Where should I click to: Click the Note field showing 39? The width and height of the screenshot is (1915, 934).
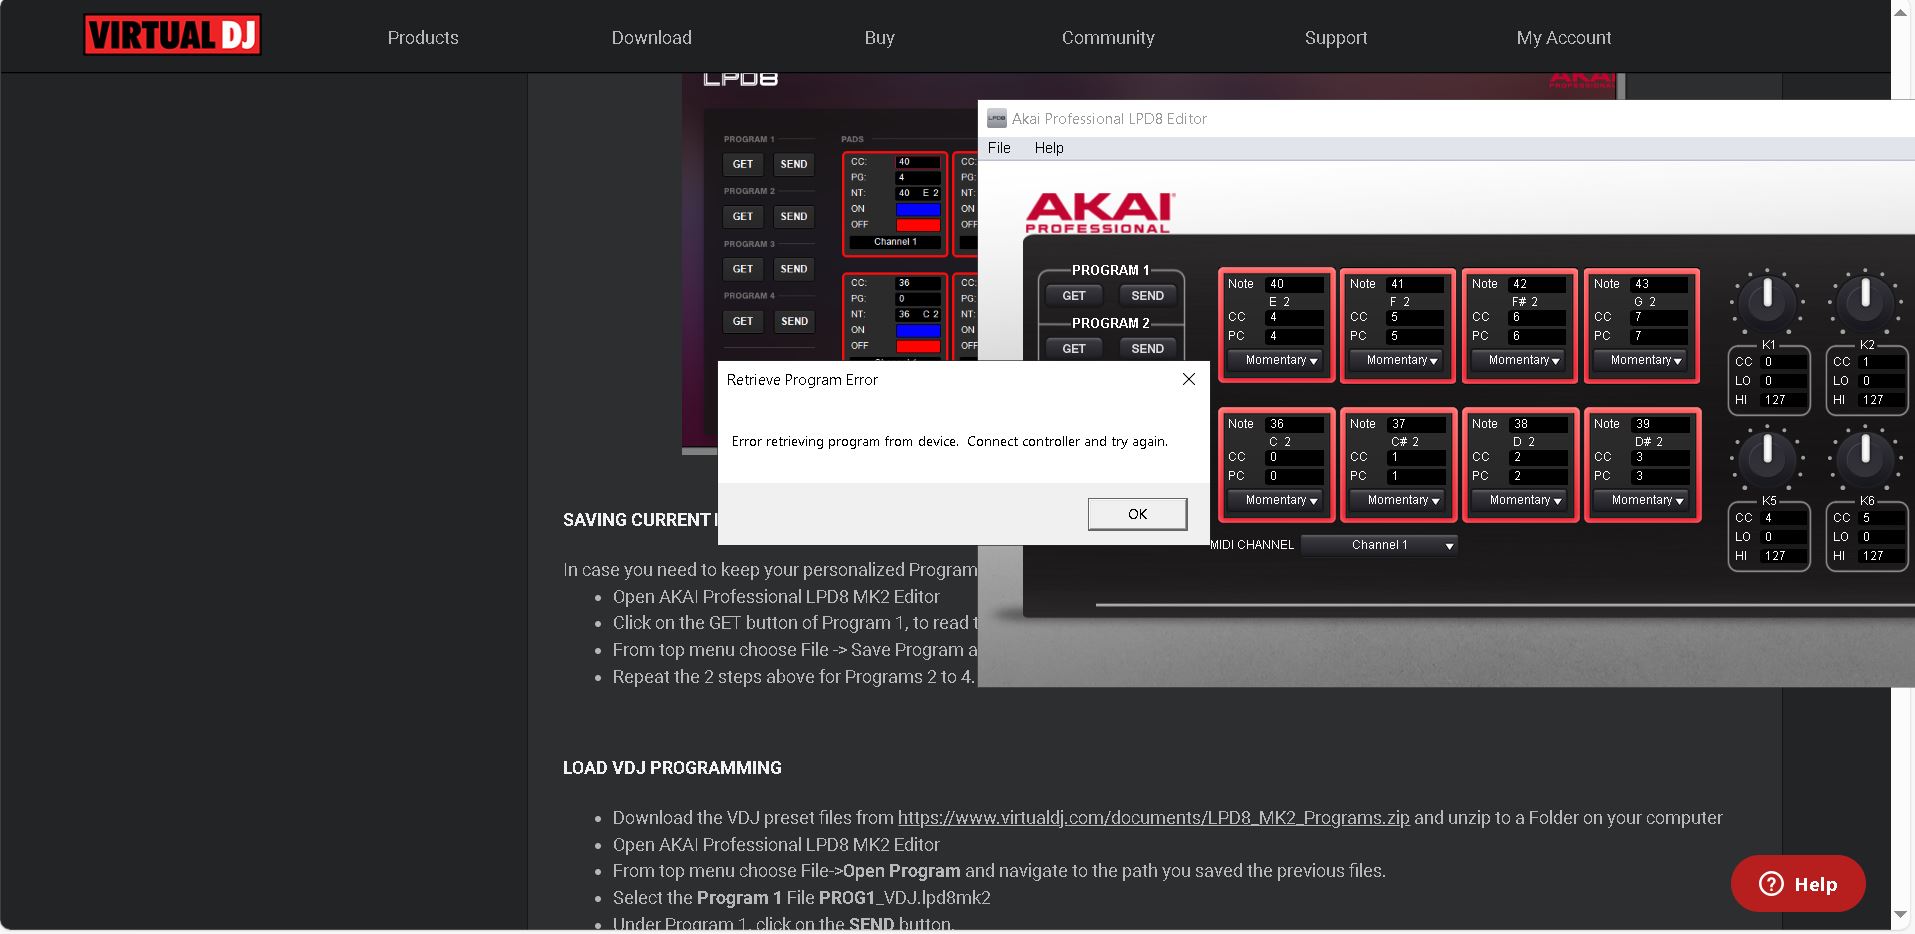pos(1660,424)
